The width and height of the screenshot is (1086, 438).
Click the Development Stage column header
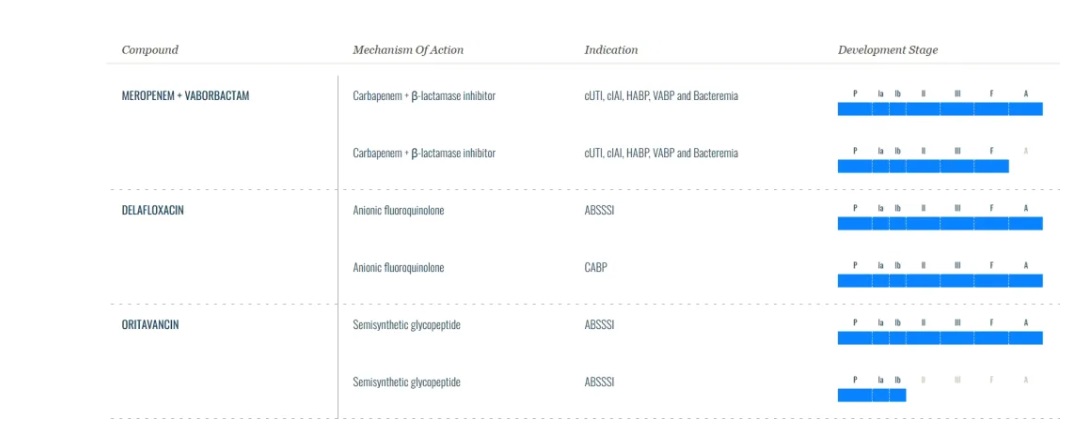tap(888, 50)
